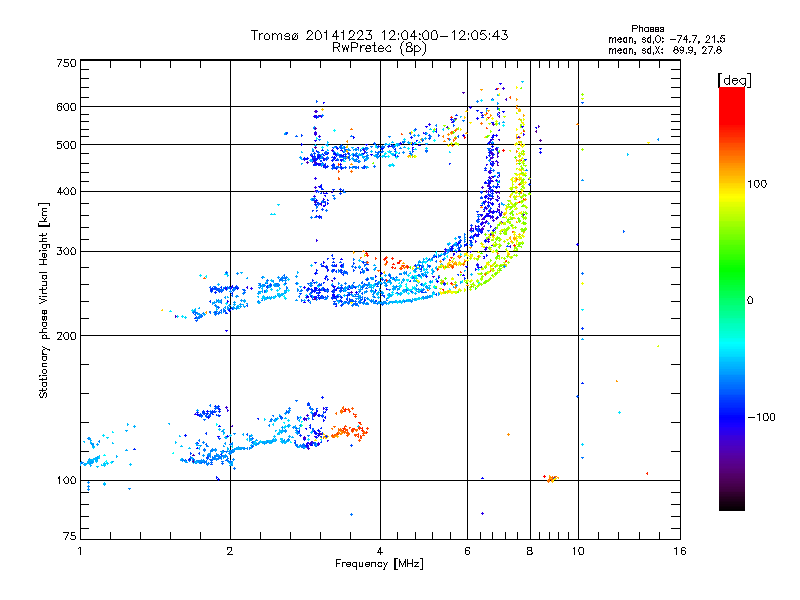This screenshot has height=600, width=800.
Task: Click the x-axis tick label '4'
Action: pyautogui.click(x=380, y=551)
